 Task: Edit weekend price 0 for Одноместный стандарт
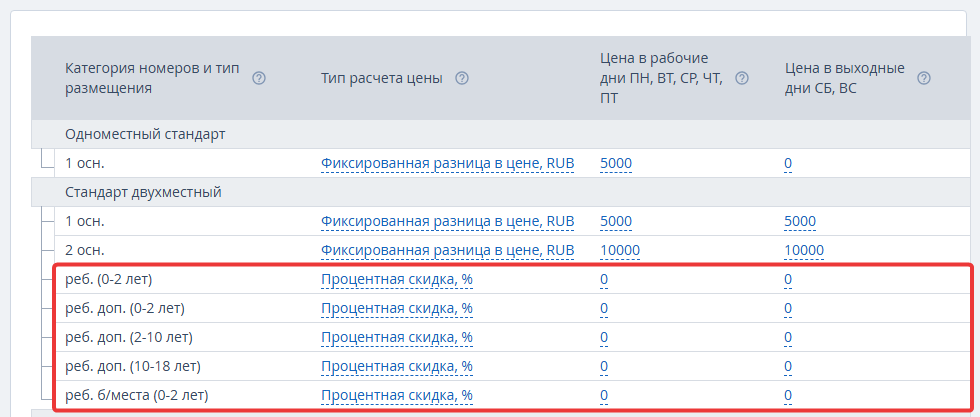(x=788, y=164)
